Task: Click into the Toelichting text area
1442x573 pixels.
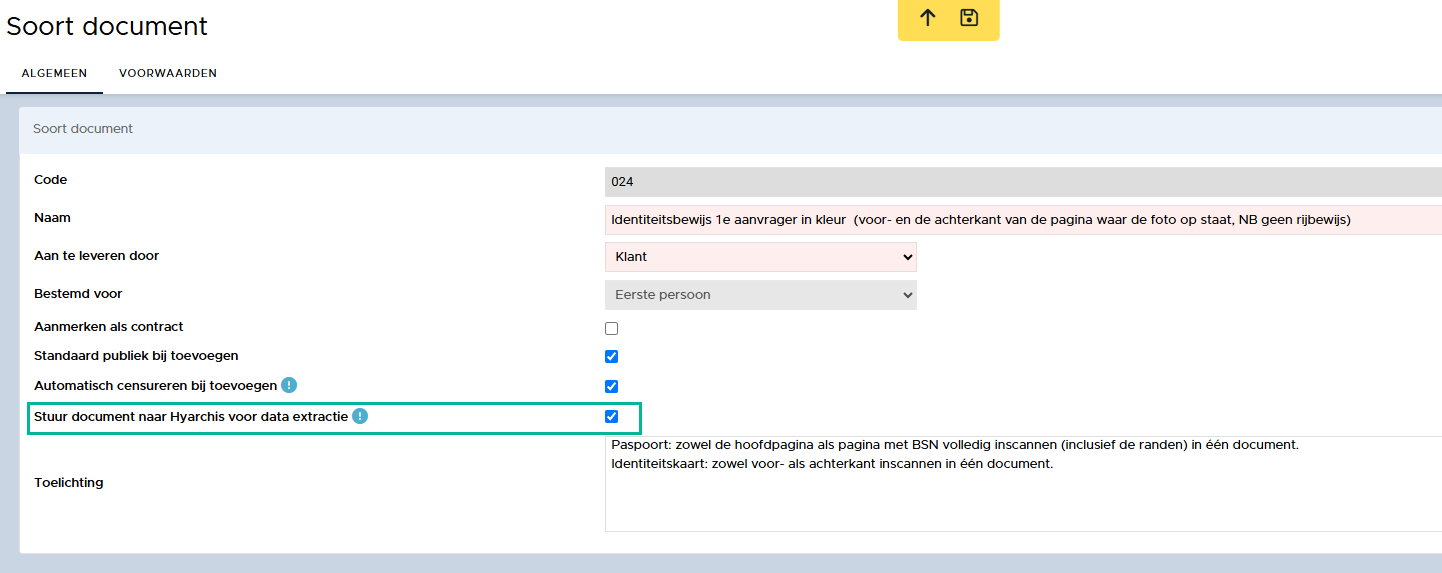Action: coord(1023,484)
